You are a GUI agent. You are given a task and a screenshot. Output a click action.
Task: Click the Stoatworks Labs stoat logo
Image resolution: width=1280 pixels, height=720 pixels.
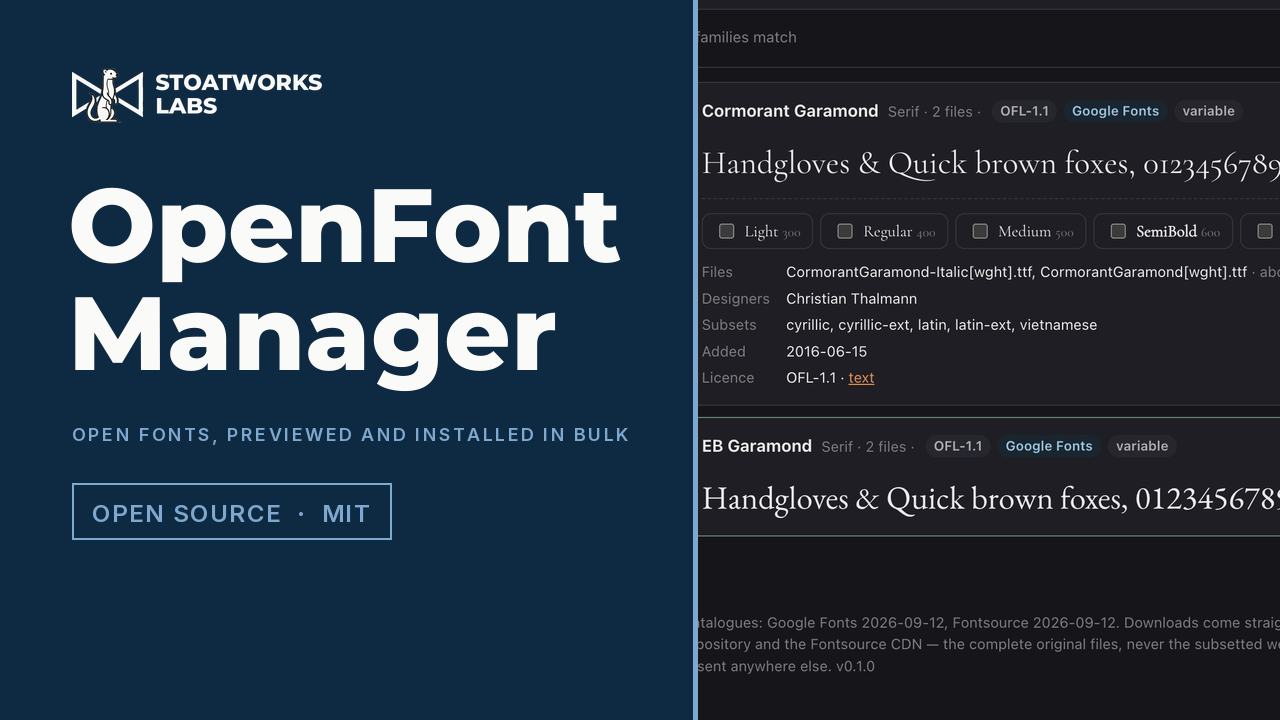pos(108,95)
